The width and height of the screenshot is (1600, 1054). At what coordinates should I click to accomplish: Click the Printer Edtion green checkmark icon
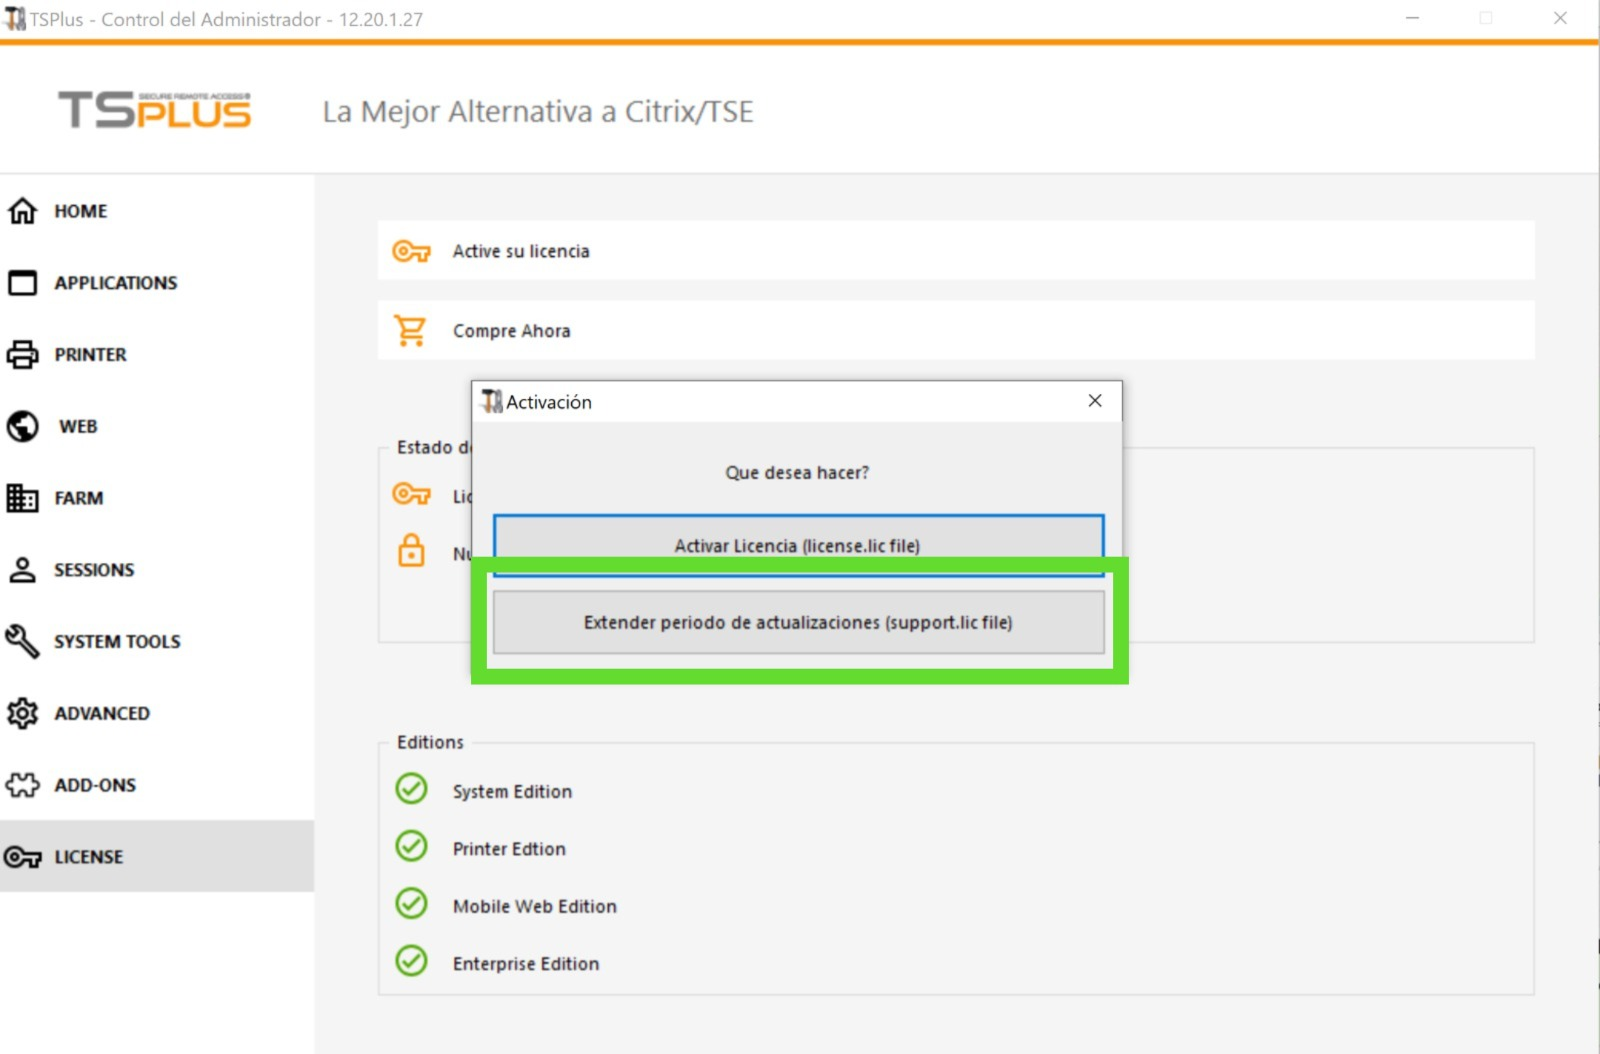(x=411, y=847)
